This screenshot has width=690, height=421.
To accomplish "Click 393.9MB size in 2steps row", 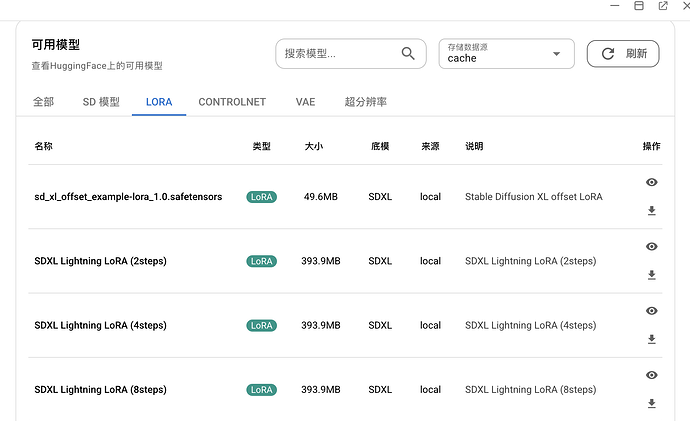I will pyautogui.click(x=321, y=261).
